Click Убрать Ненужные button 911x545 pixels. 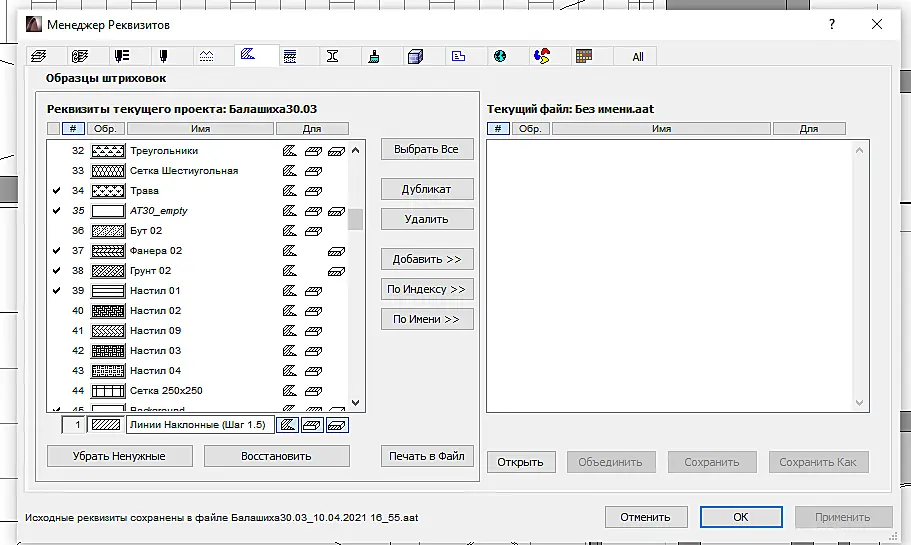(x=120, y=456)
